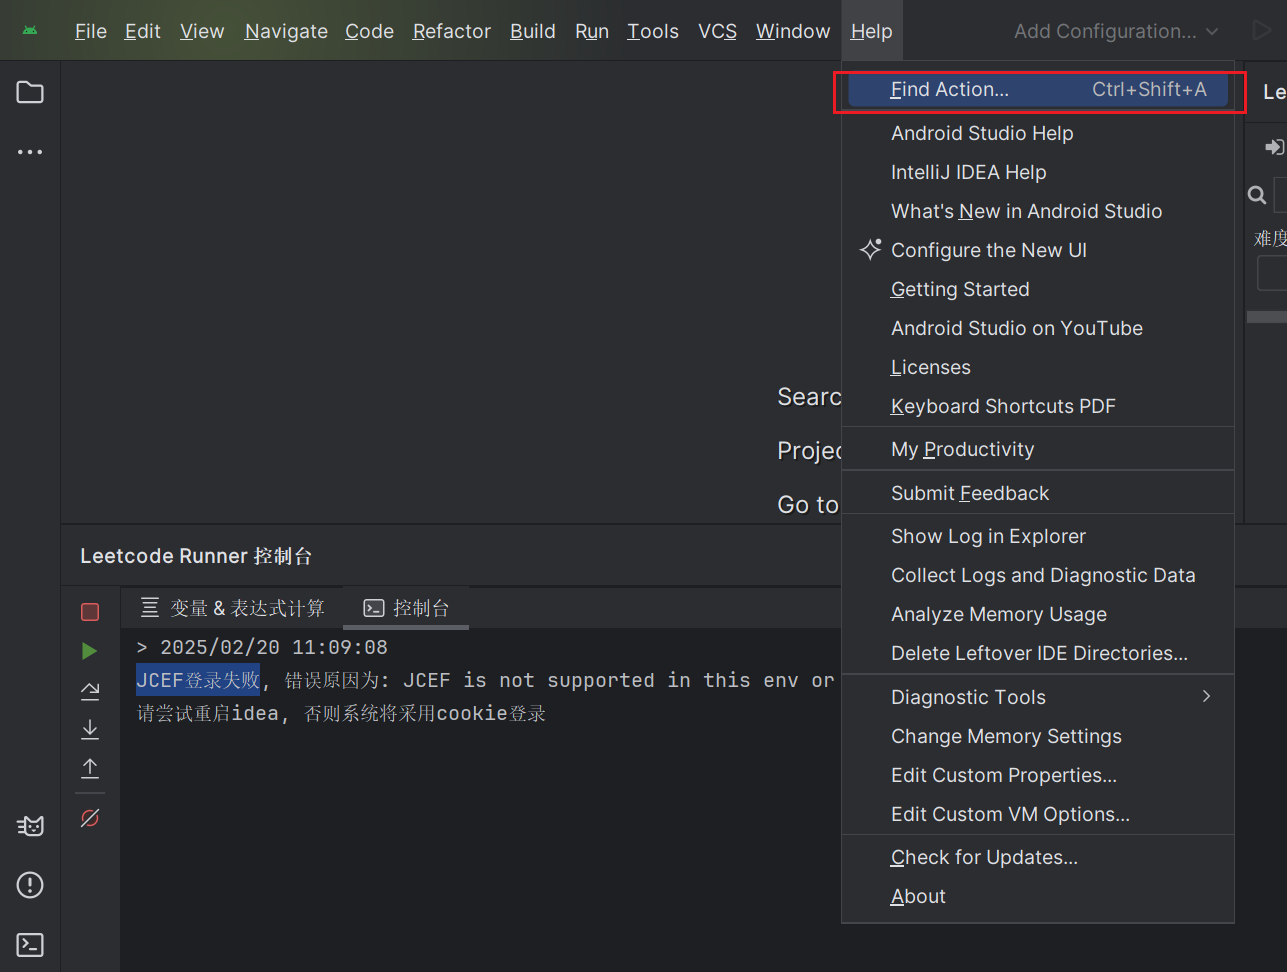Click the highlighted JCEF登录失败 text
Image resolution: width=1287 pixels, height=972 pixels.
coord(198,680)
